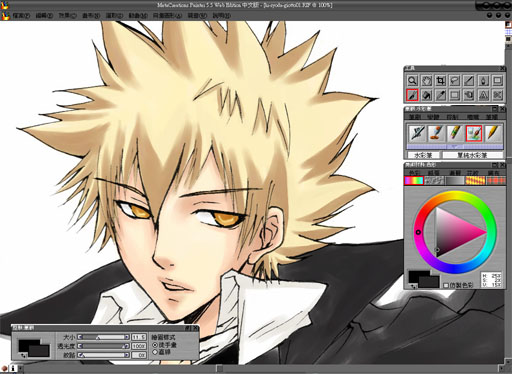Enable the 仿製色彩 clone color checkbox
The height and width of the screenshot is (374, 512).
[x=446, y=286]
